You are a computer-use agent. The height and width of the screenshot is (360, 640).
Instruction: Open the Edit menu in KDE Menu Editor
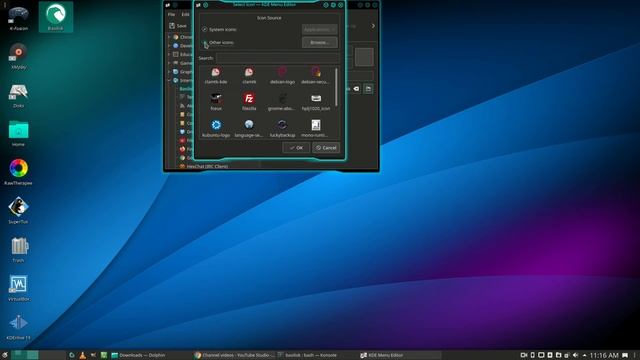[x=185, y=14]
